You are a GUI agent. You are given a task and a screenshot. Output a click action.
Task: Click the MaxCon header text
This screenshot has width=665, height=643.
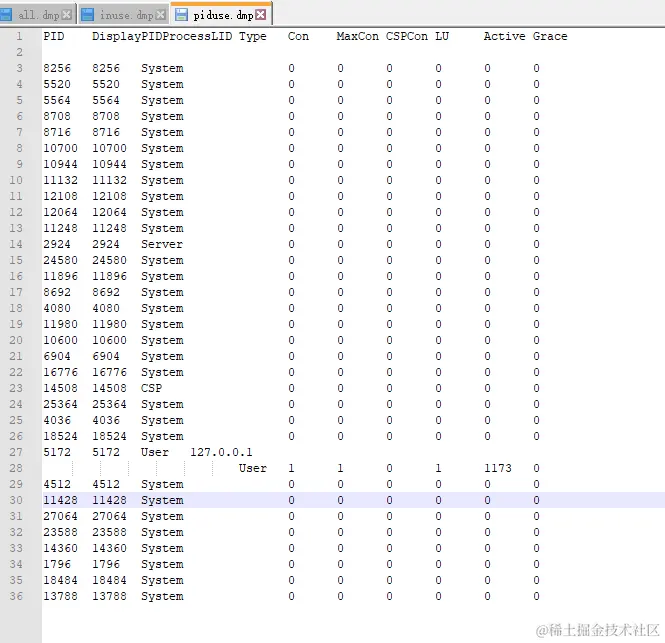[358, 36]
